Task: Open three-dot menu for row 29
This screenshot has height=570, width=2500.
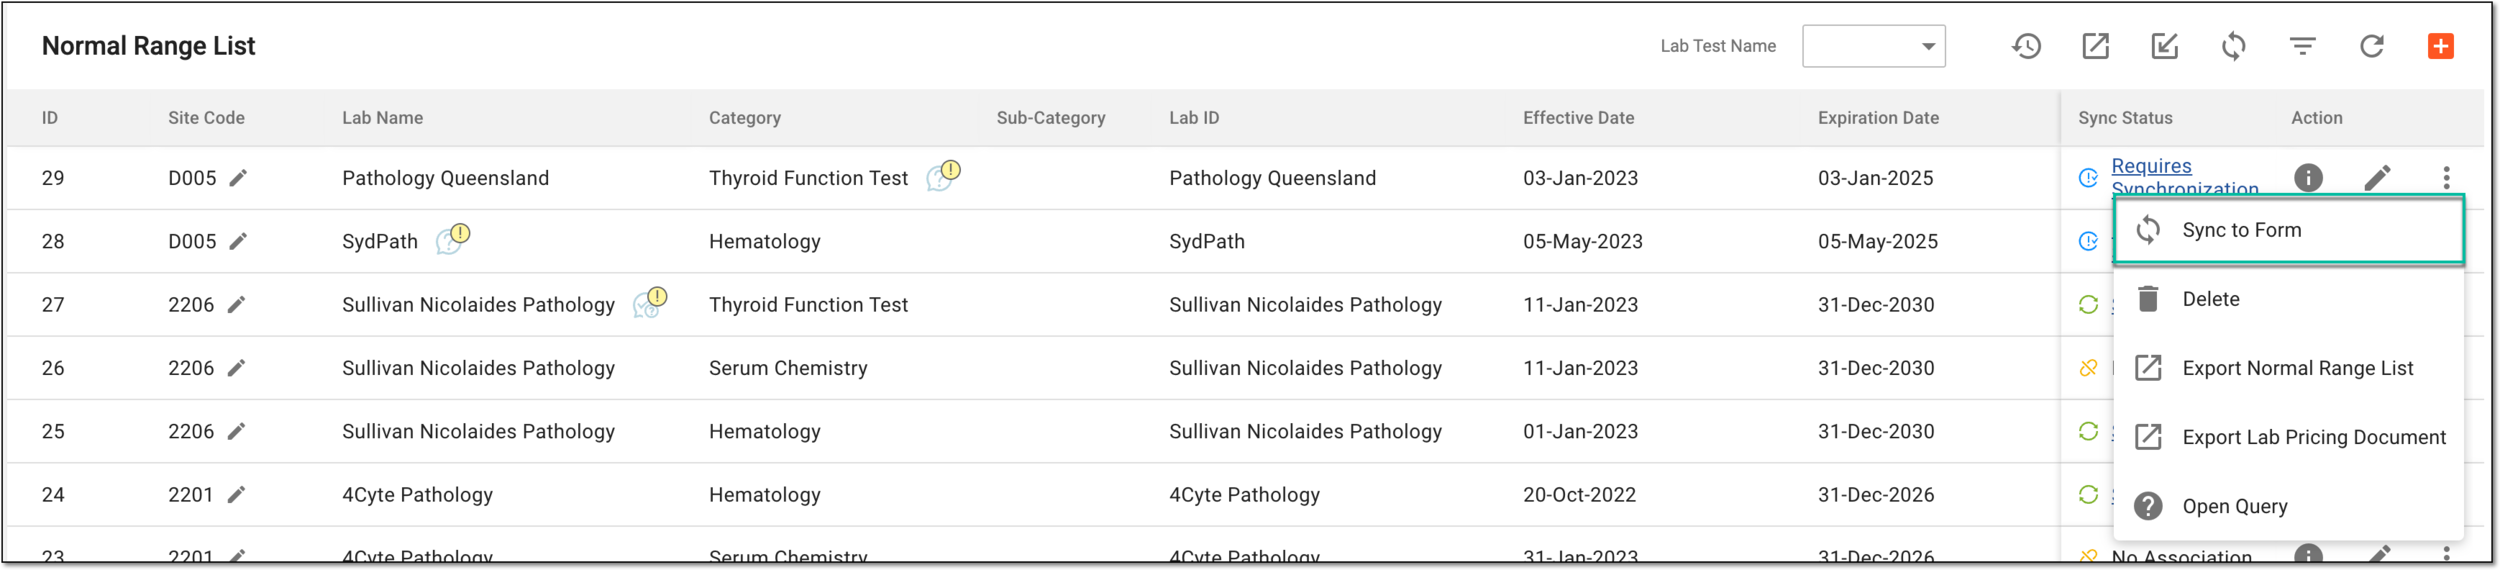Action: 2446,178
